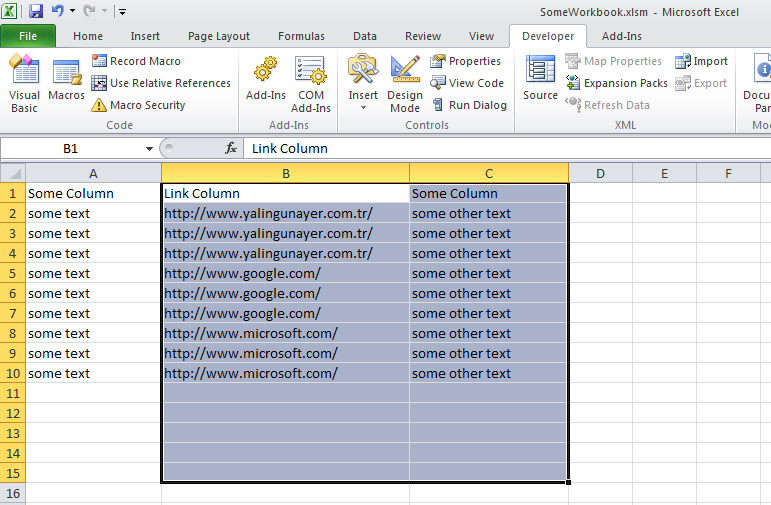This screenshot has height=505, width=771.
Task: Click Export XML
Action: [x=701, y=83]
